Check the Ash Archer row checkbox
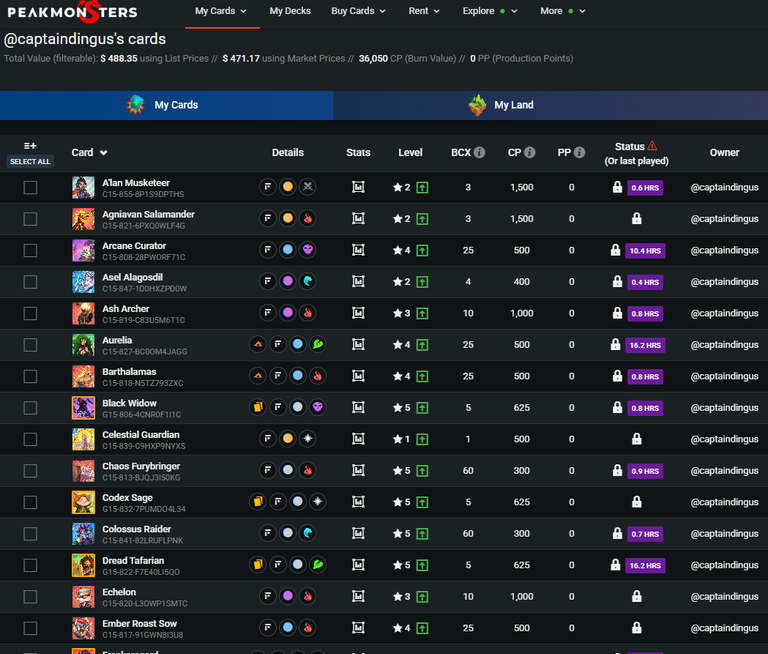The image size is (768, 654). (x=30, y=314)
